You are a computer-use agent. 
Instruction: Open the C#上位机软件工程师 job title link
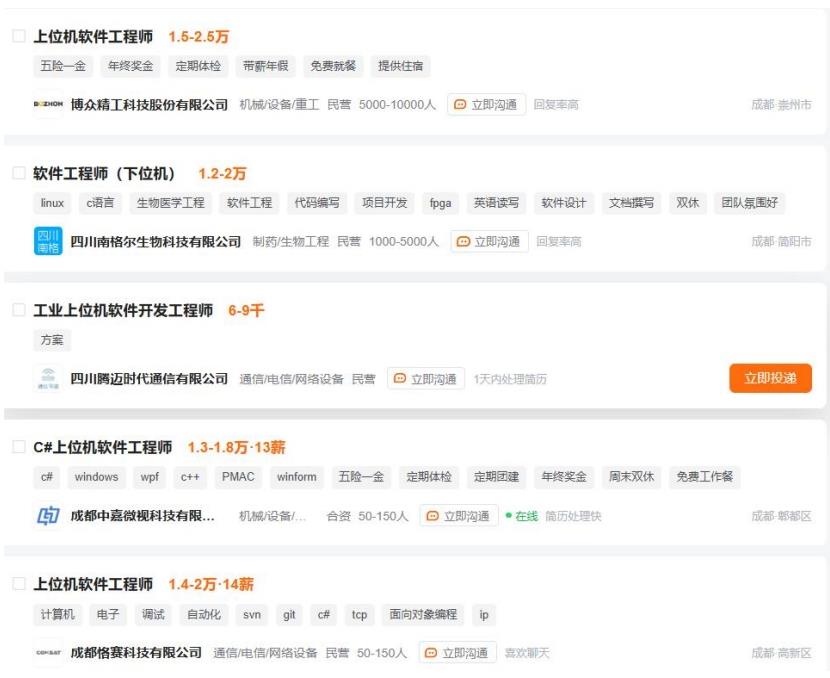tap(103, 447)
